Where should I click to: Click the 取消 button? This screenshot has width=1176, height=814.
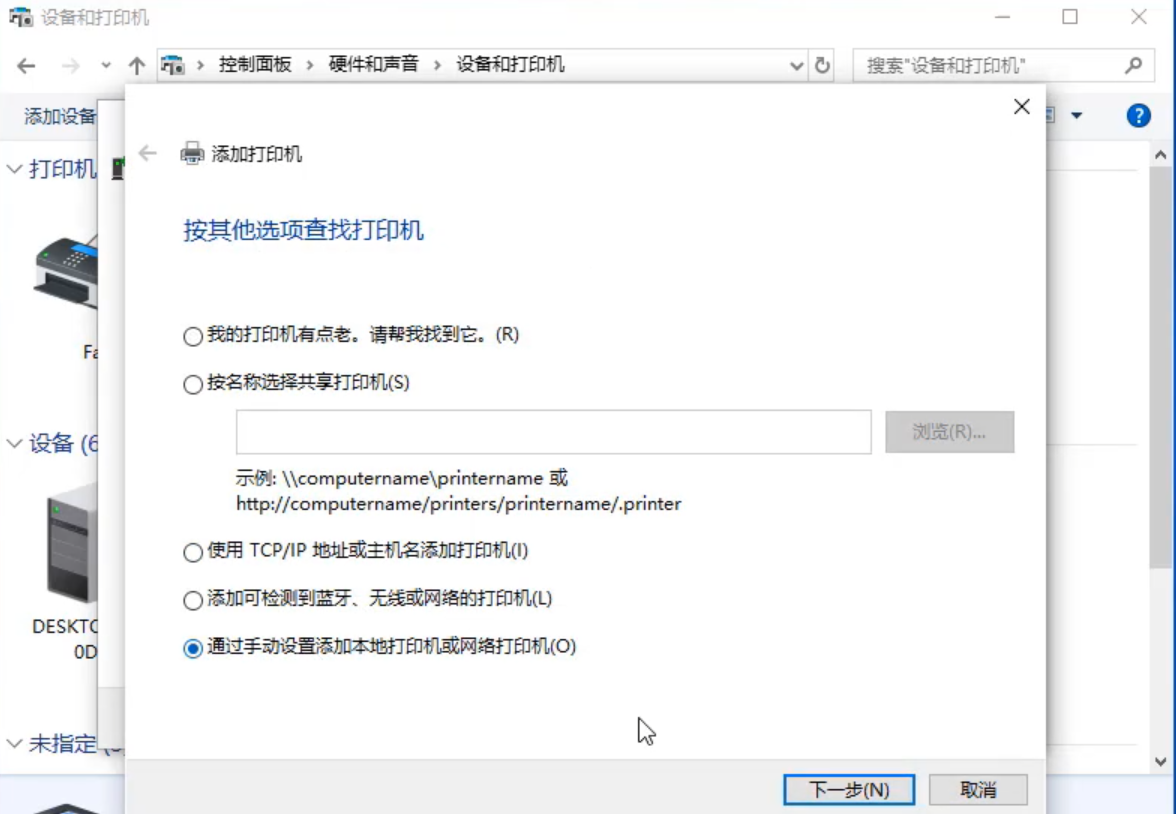tap(977, 790)
